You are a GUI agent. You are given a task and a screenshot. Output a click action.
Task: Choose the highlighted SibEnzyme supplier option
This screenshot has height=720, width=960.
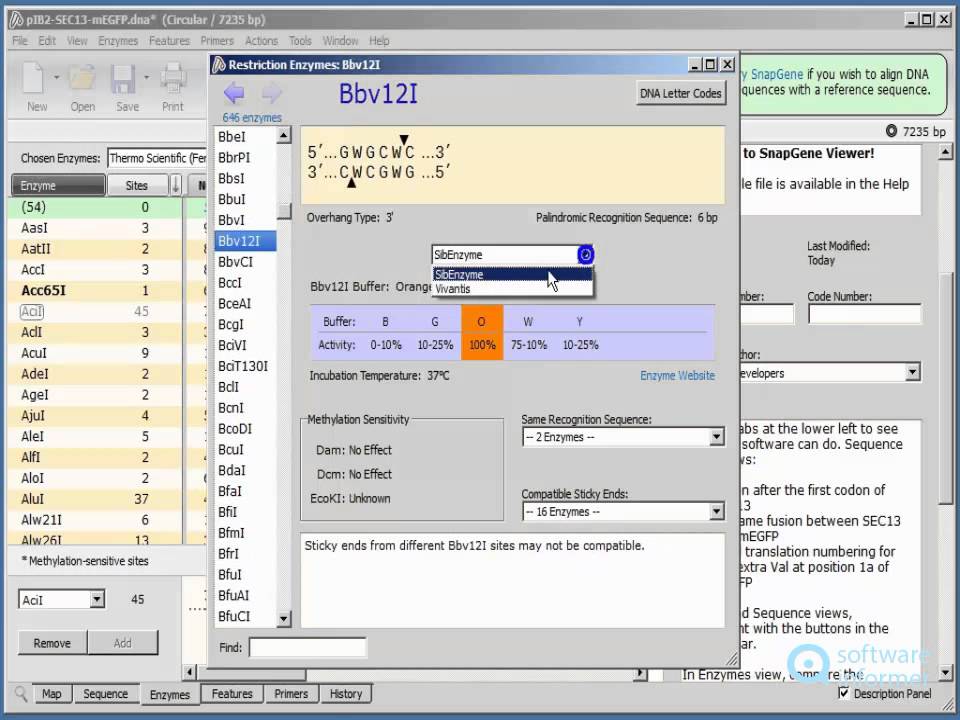[512, 274]
